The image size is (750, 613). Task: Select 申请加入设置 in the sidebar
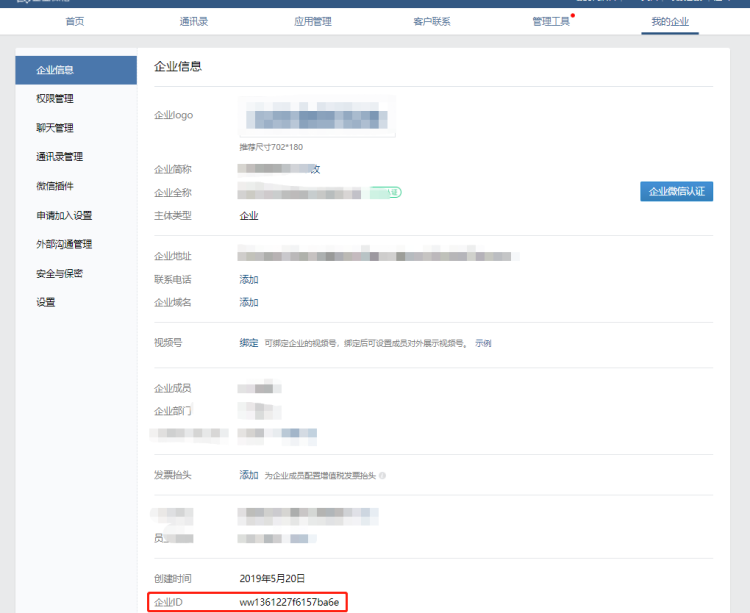click(64, 215)
